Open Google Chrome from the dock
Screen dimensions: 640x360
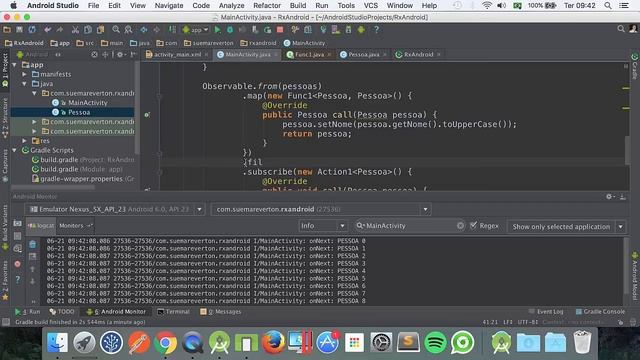pyautogui.click(x=165, y=343)
